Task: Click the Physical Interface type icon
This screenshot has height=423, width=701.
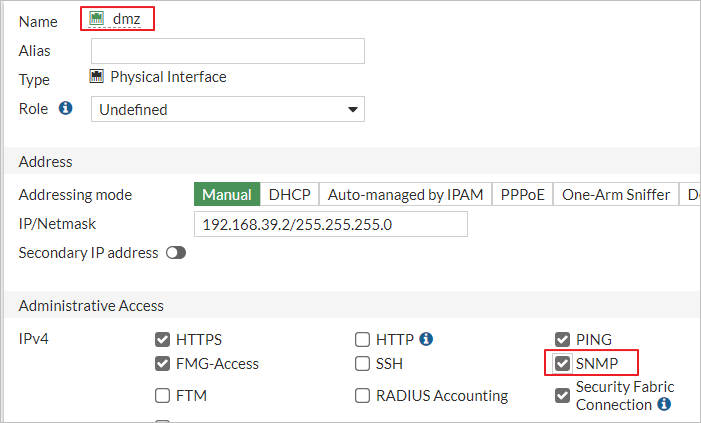Action: coord(97,76)
